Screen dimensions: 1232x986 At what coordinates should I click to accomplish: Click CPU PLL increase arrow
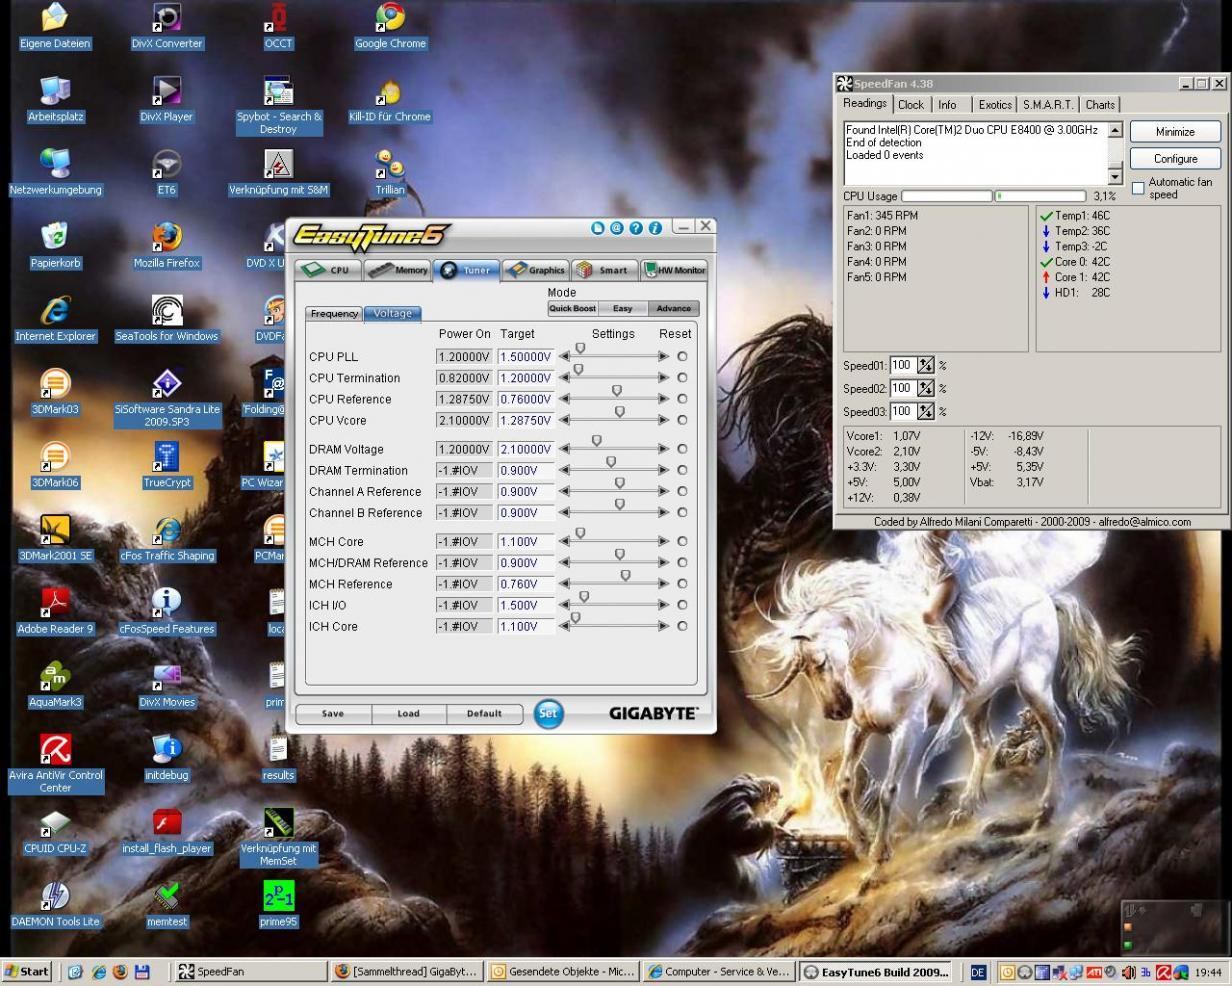coord(663,356)
